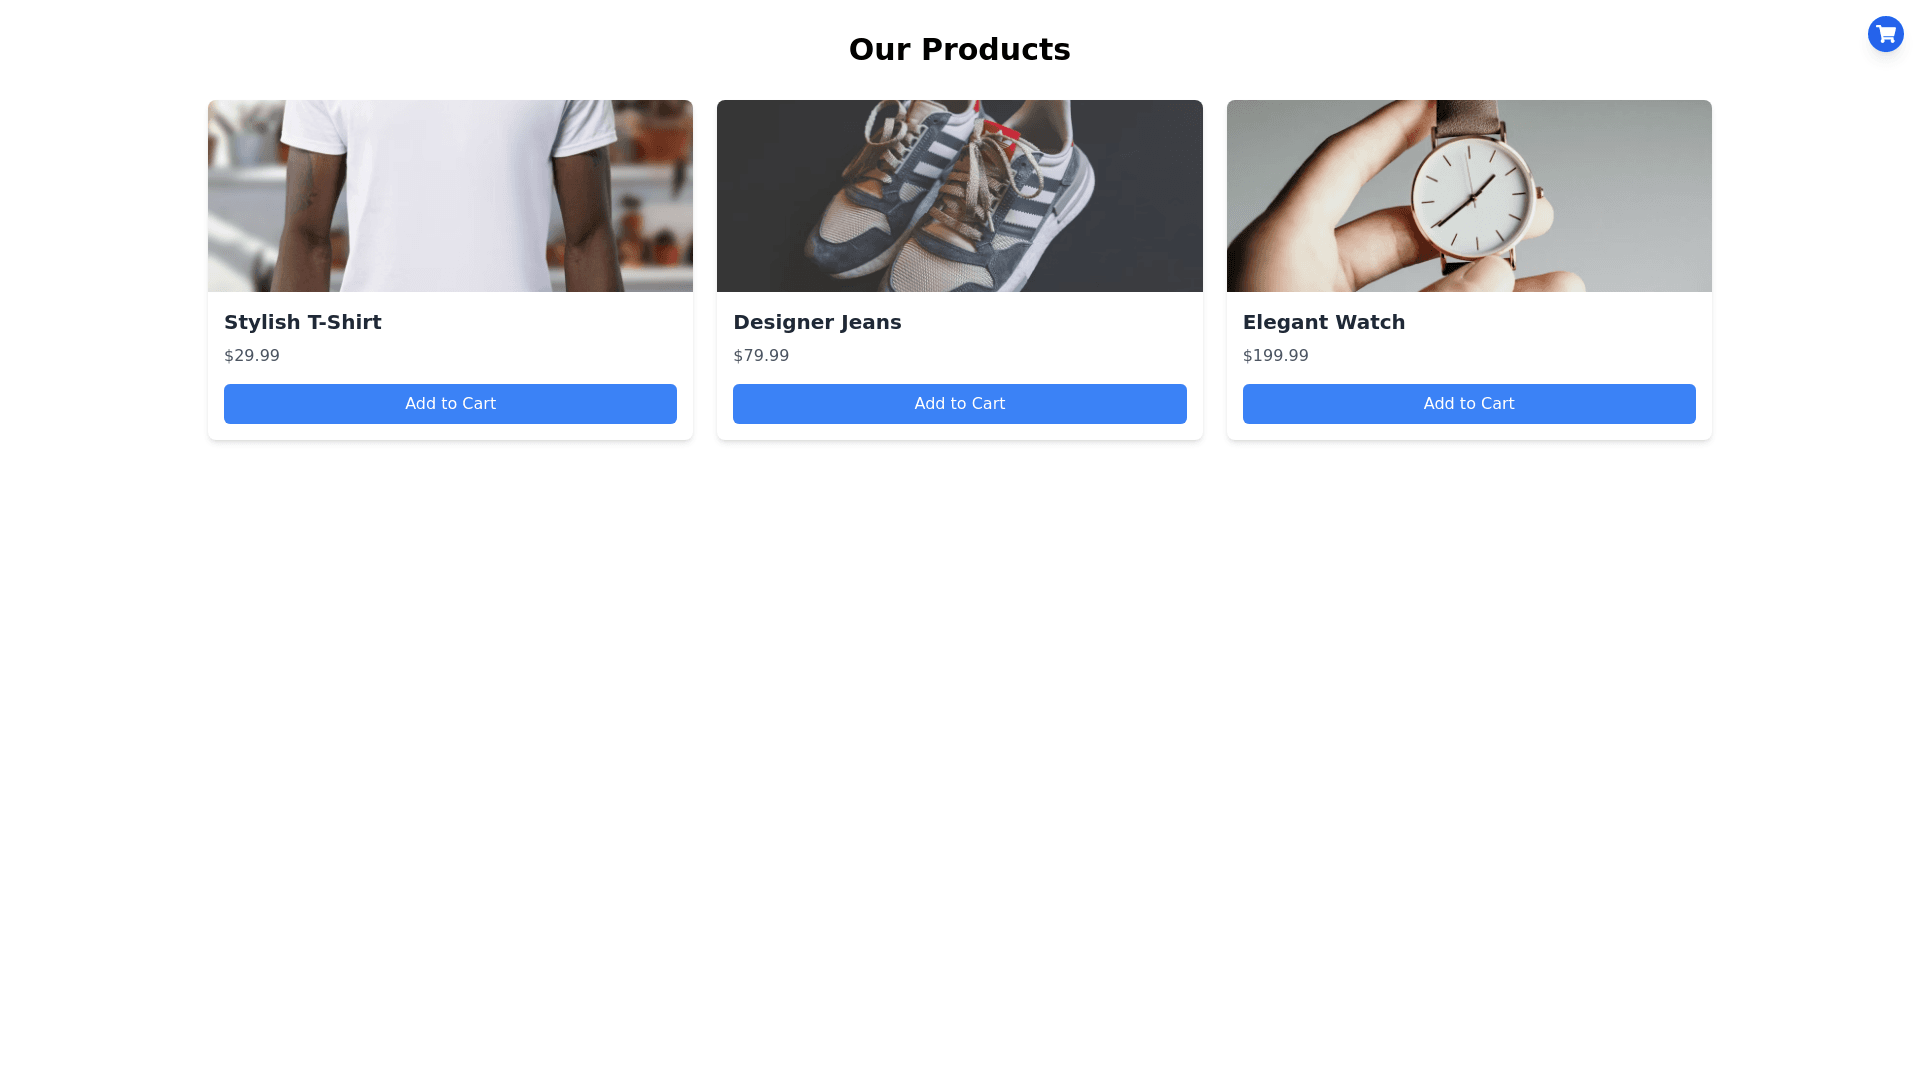Viewport: 1920px width, 1080px height.
Task: Select the Designer Jeans title
Action: click(817, 322)
